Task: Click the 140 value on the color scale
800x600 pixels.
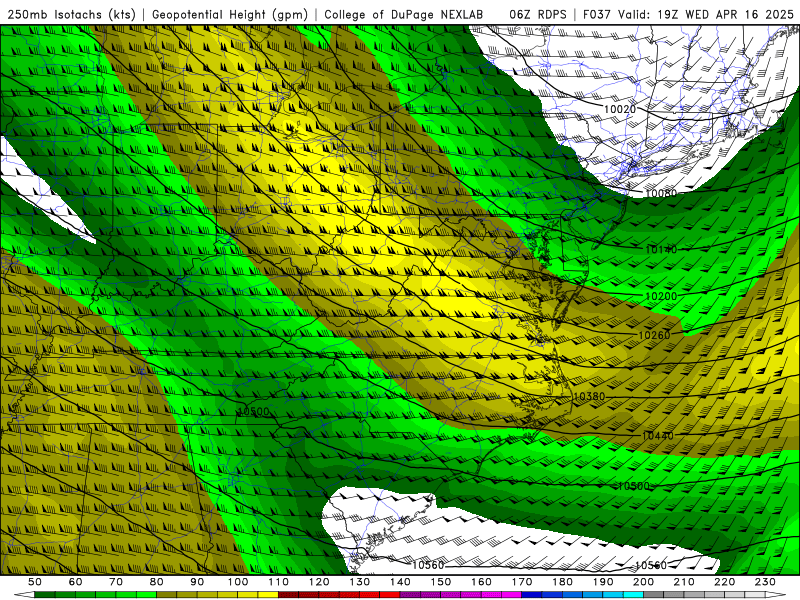Action: (x=400, y=582)
